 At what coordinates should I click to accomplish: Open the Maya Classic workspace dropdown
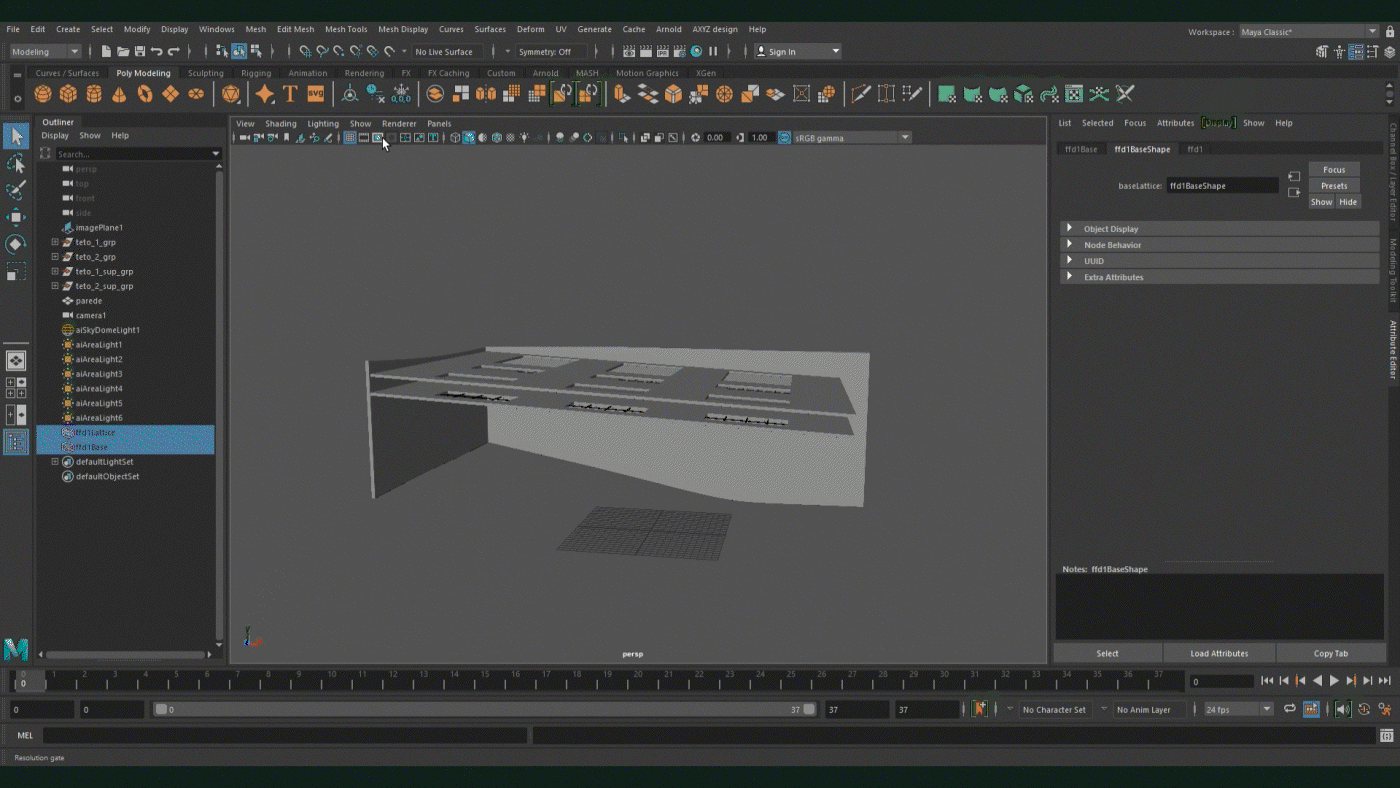(x=1309, y=32)
